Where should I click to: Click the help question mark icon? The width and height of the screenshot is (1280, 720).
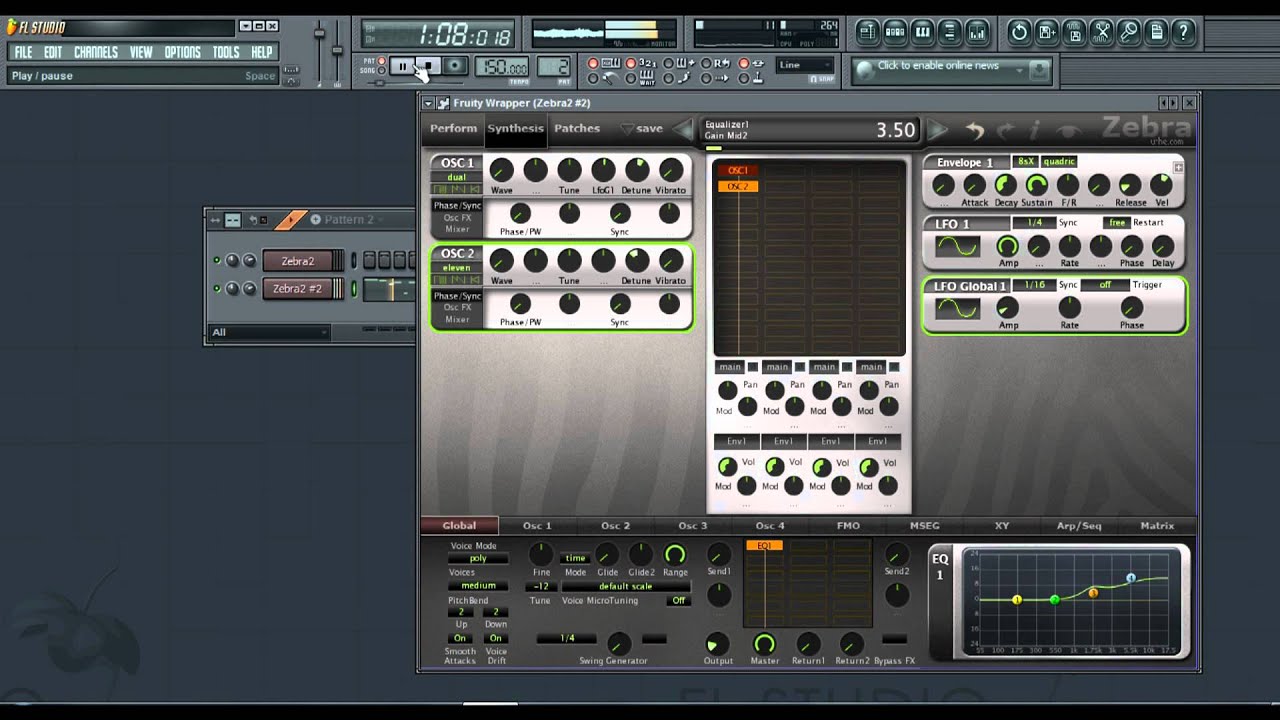pyautogui.click(x=1184, y=32)
